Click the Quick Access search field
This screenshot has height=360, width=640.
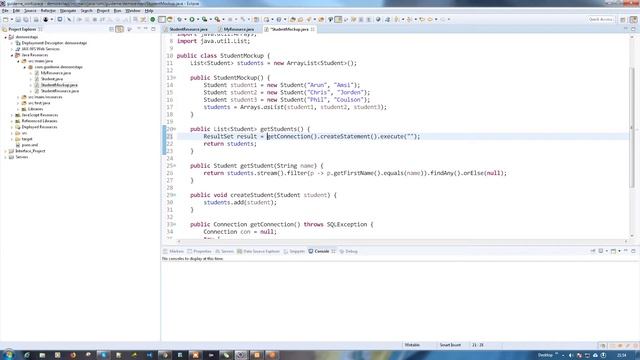click(x=600, y=19)
